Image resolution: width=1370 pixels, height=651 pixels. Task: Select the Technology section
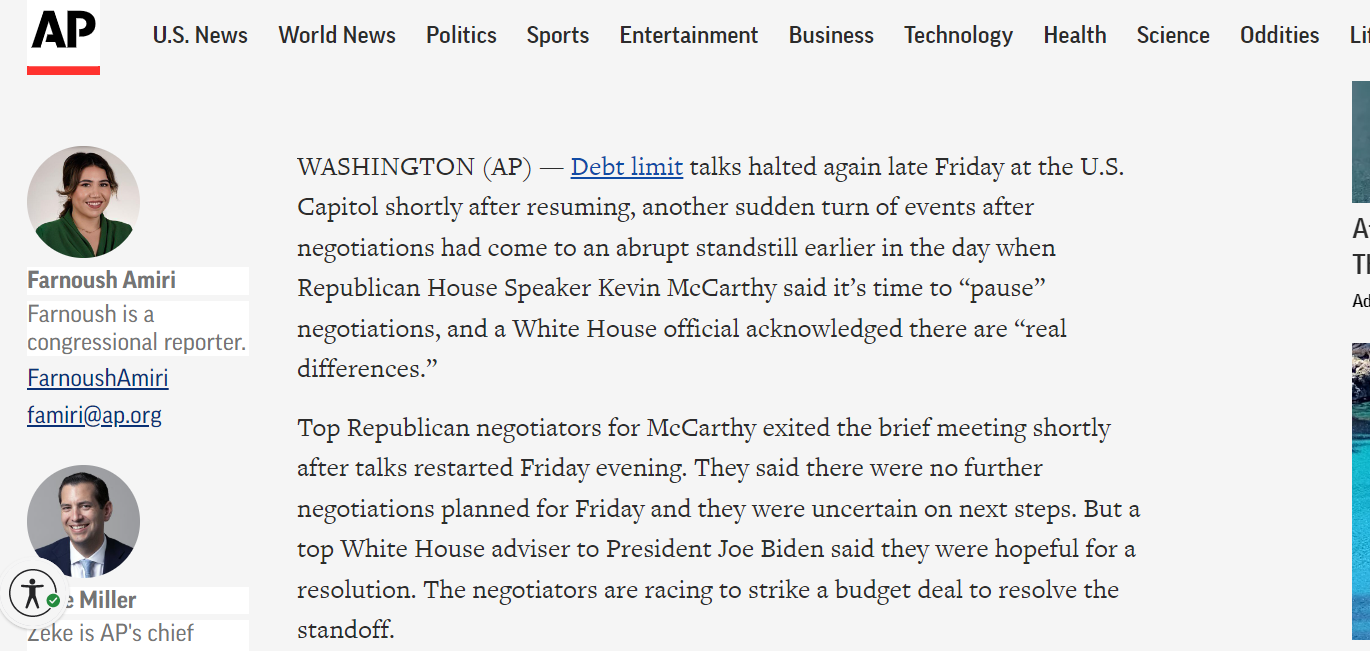click(958, 35)
